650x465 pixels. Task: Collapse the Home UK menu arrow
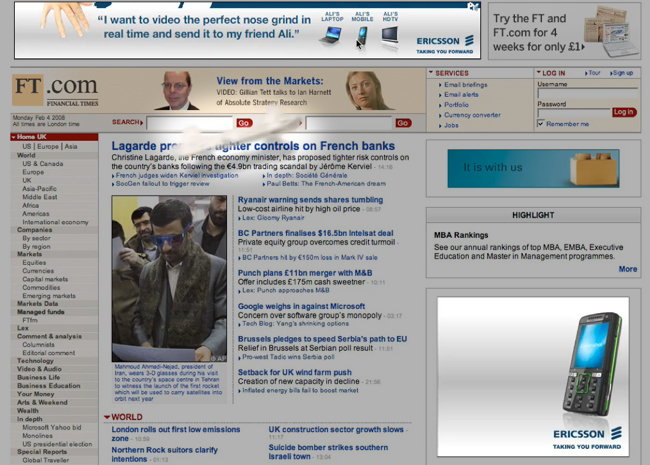pos(14,137)
